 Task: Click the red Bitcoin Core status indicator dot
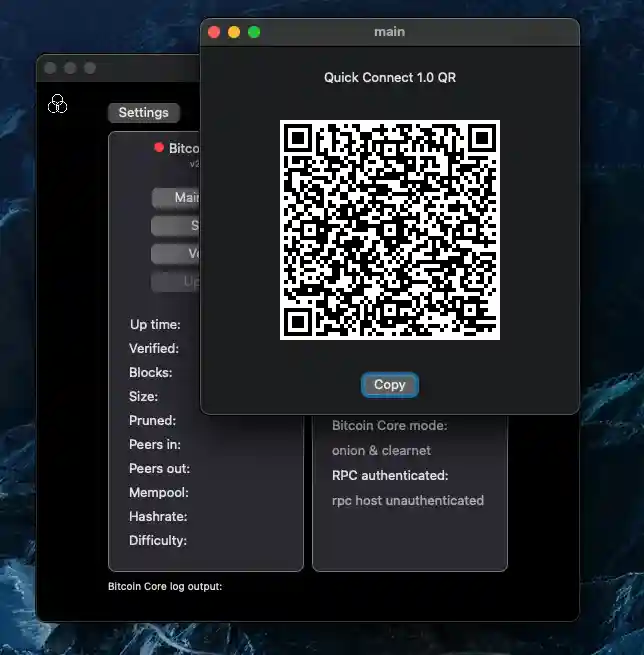coord(159,147)
